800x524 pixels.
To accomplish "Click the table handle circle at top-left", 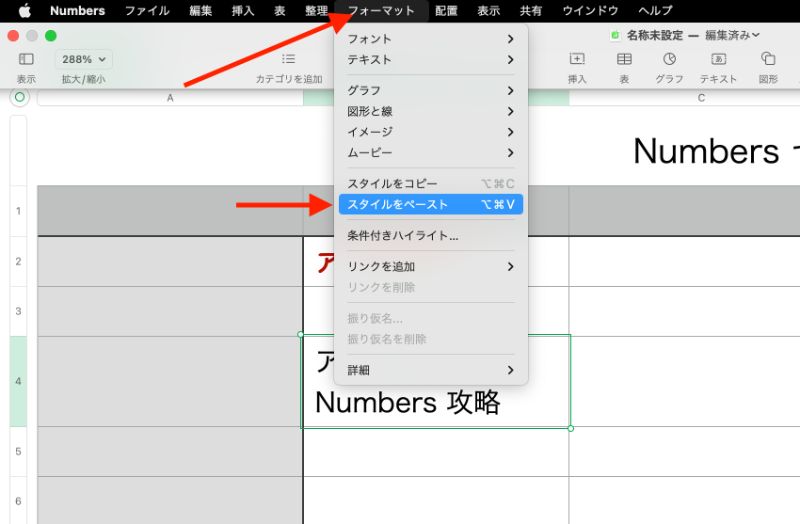I will (19, 97).
